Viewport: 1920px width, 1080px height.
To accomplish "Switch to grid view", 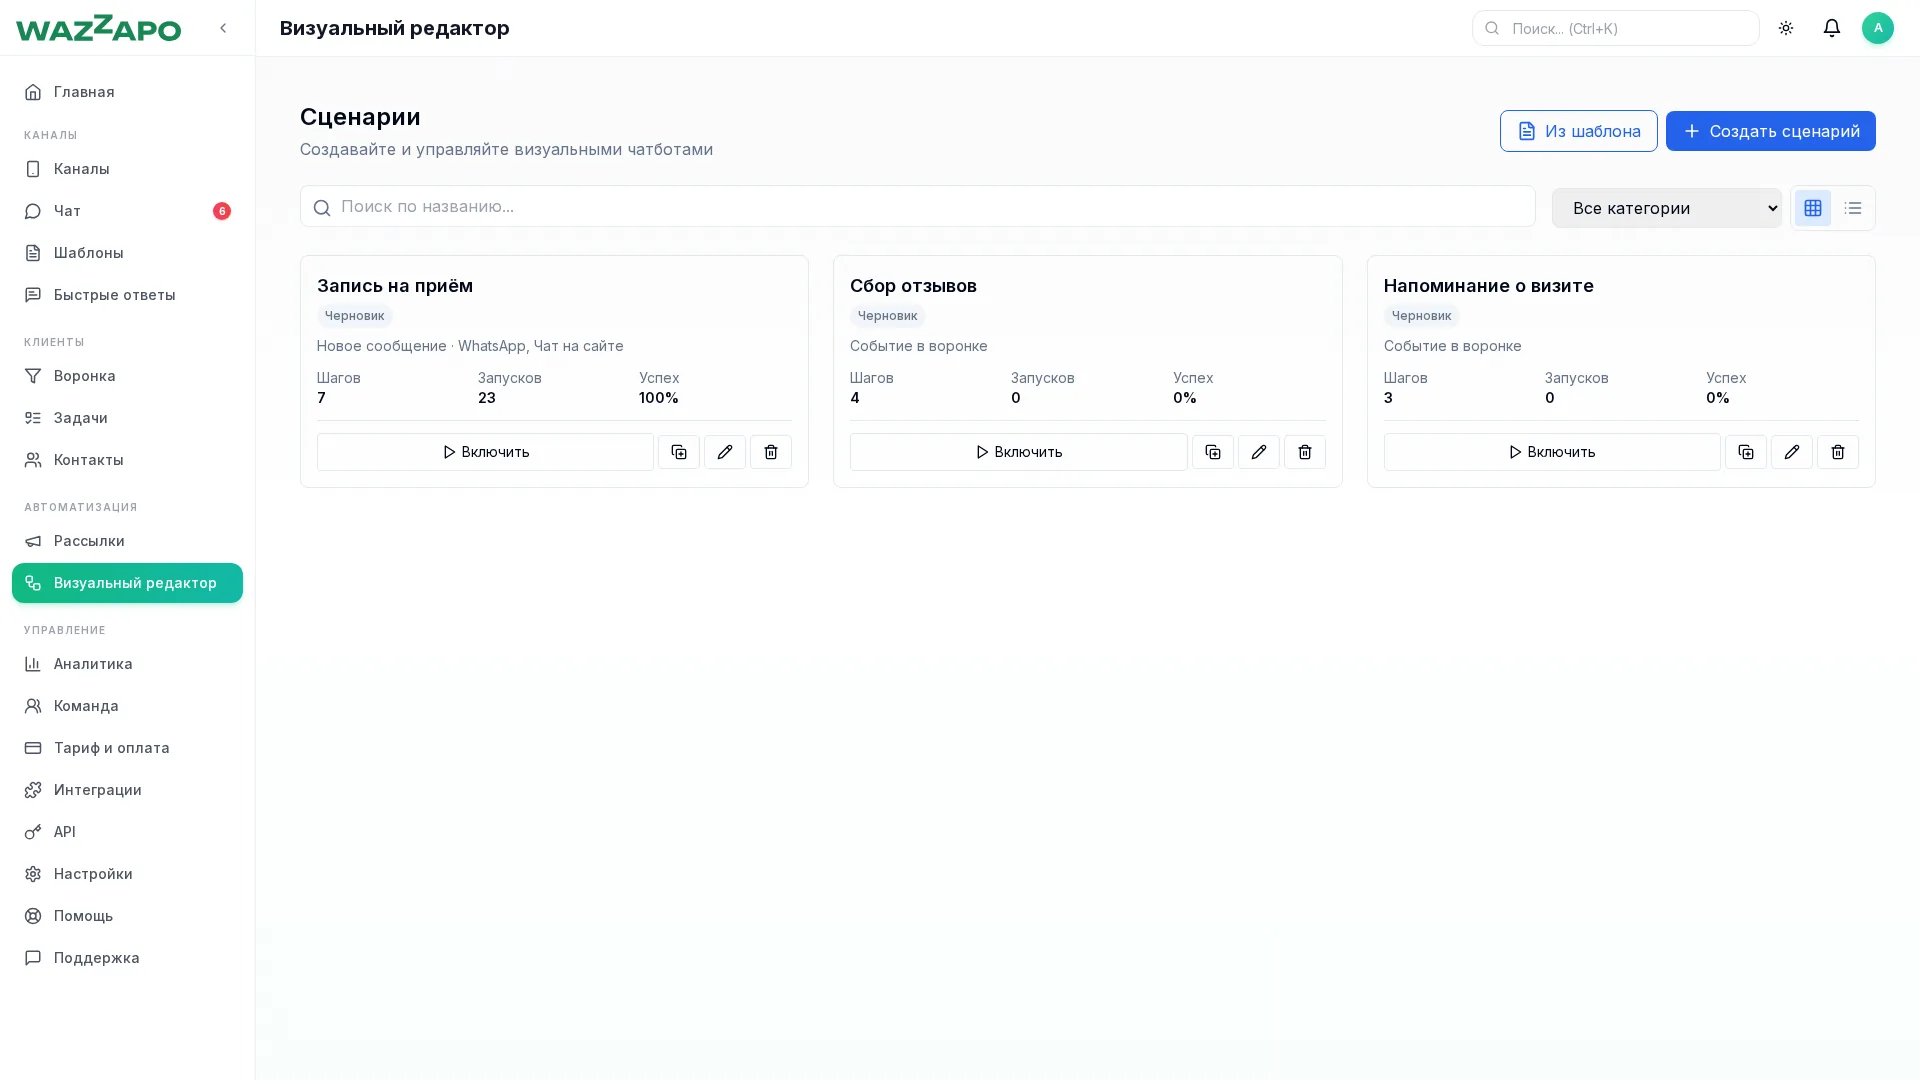I will click(x=1813, y=208).
